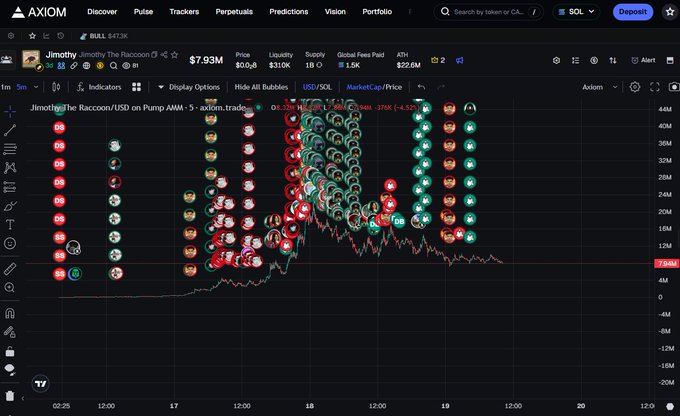This screenshot has height=416, width=680.
Task: Click Hide All Bubbles
Action: (261, 87)
